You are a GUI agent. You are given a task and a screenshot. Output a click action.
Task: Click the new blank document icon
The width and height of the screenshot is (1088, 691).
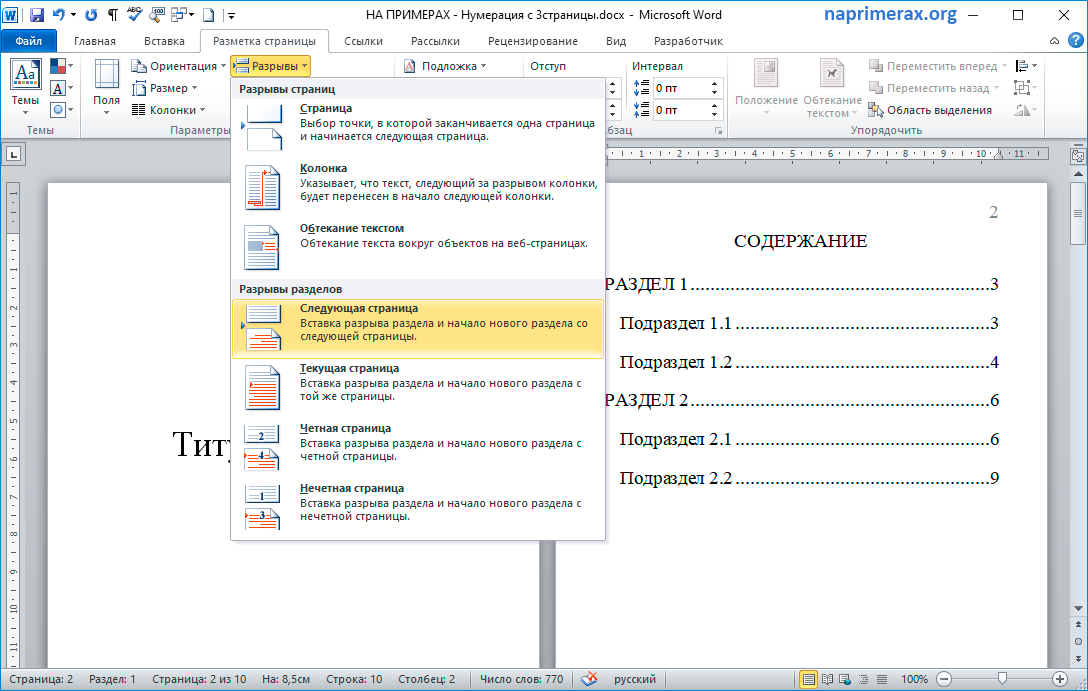point(208,15)
